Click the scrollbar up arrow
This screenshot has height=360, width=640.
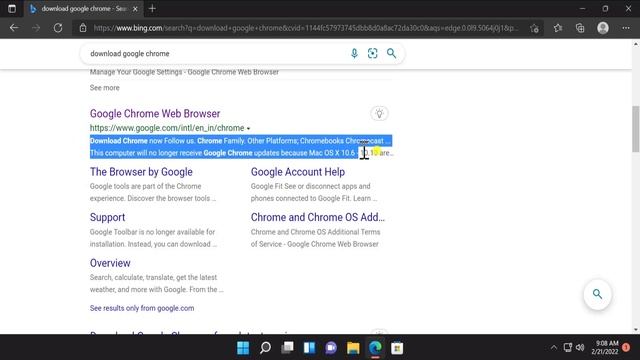click(x=636, y=44)
